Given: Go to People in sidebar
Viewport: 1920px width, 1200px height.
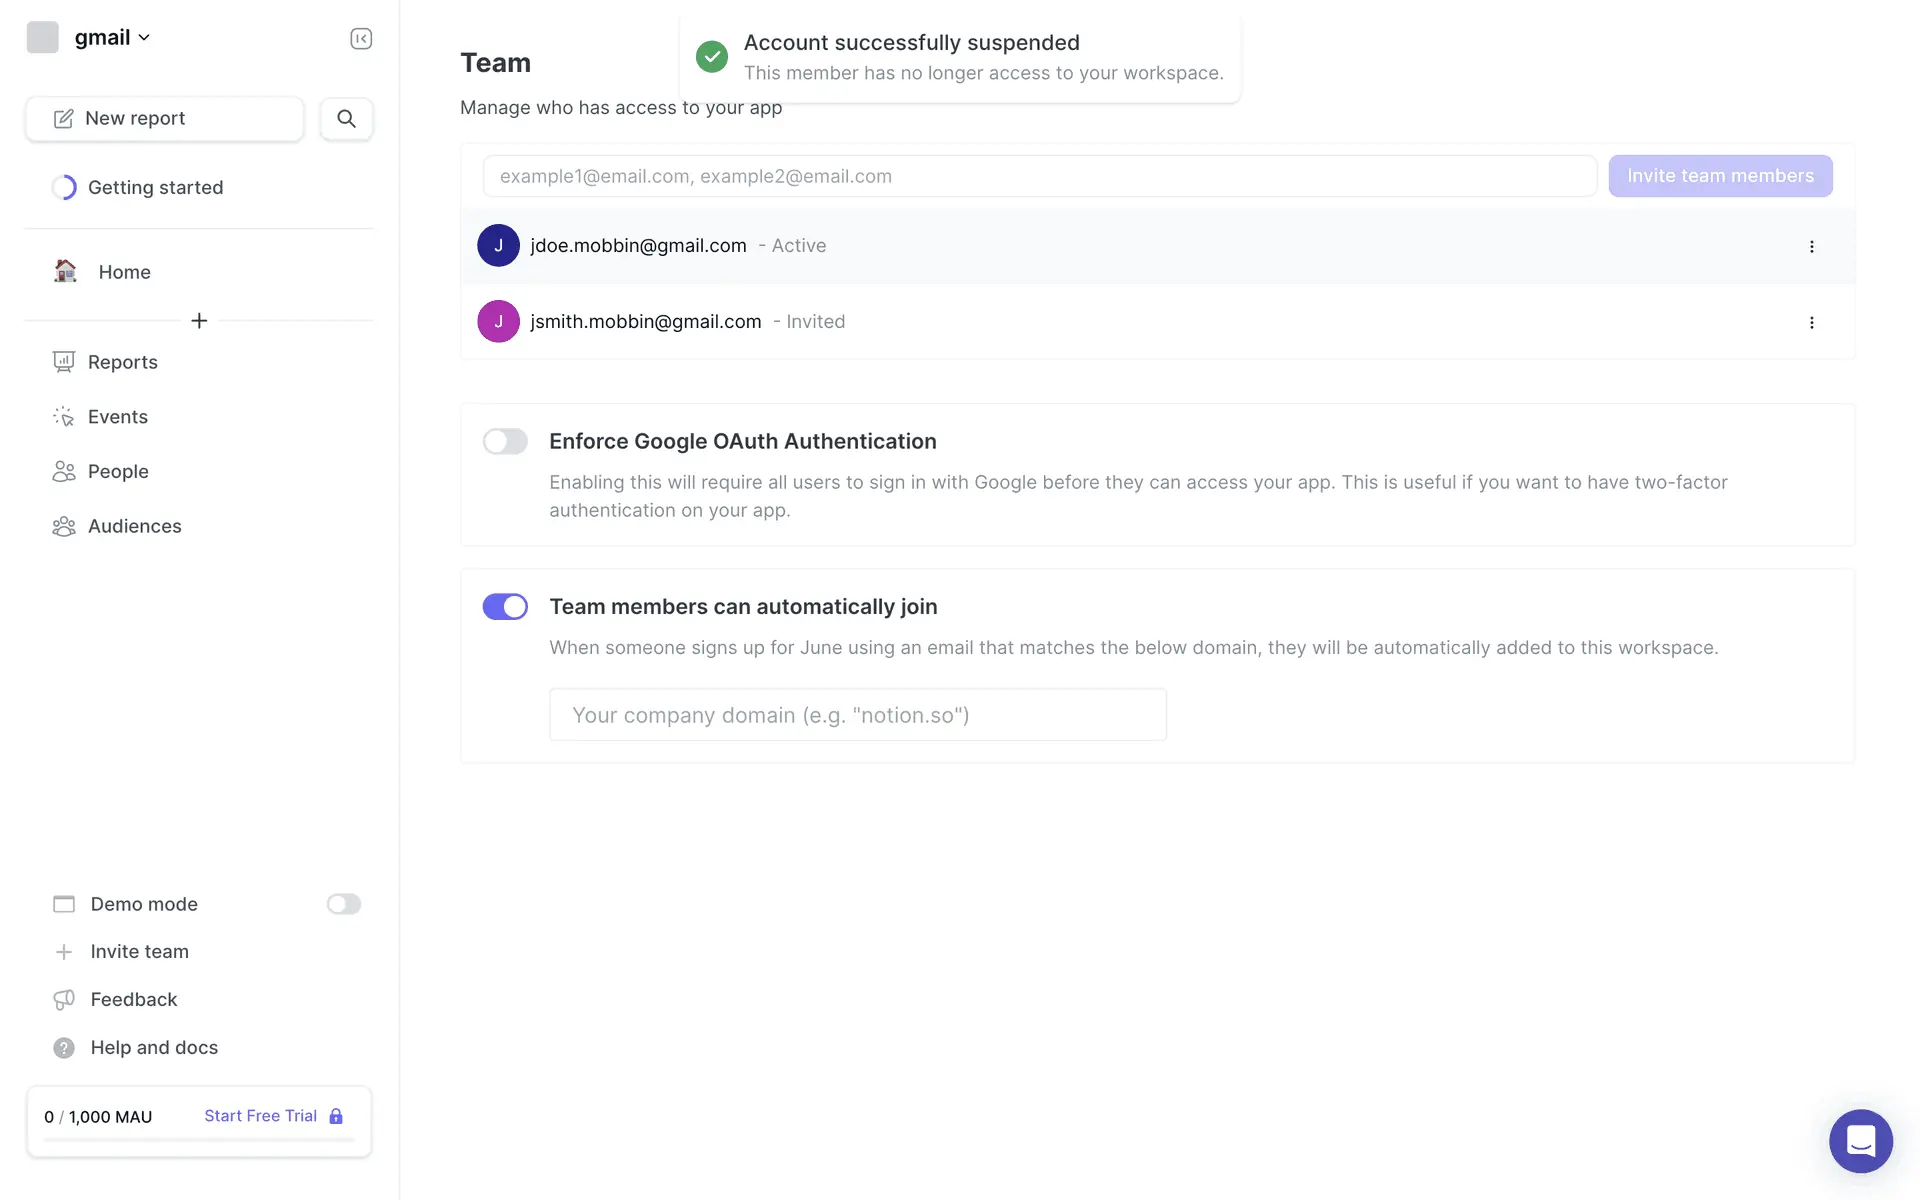Looking at the screenshot, I should 117,471.
